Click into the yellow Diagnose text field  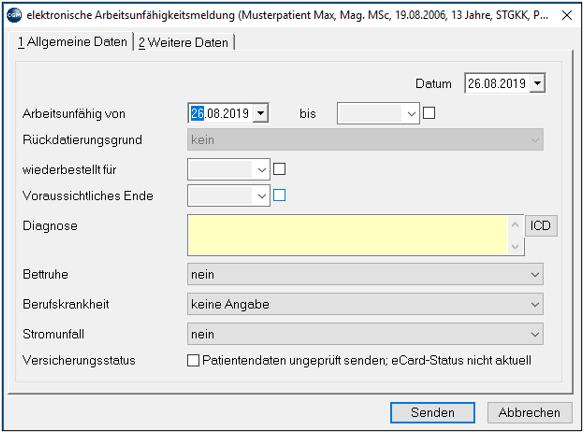coord(348,235)
